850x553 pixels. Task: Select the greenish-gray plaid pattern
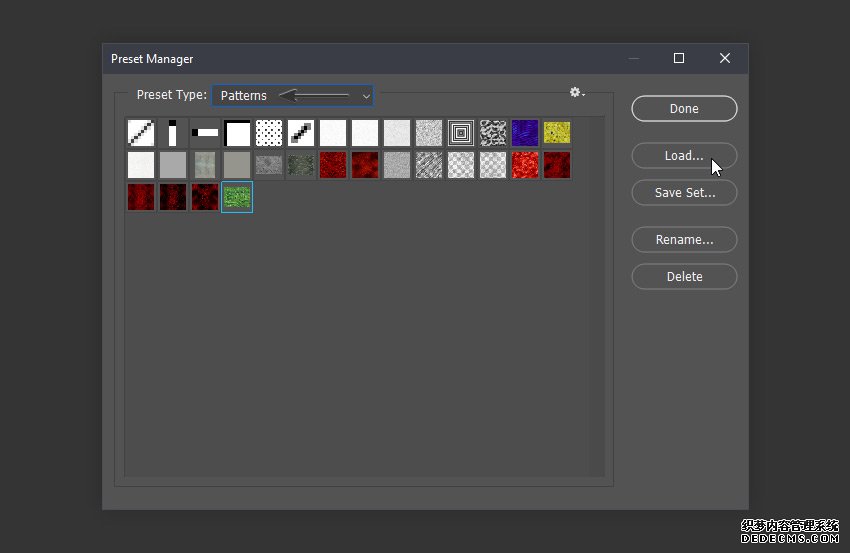205,165
